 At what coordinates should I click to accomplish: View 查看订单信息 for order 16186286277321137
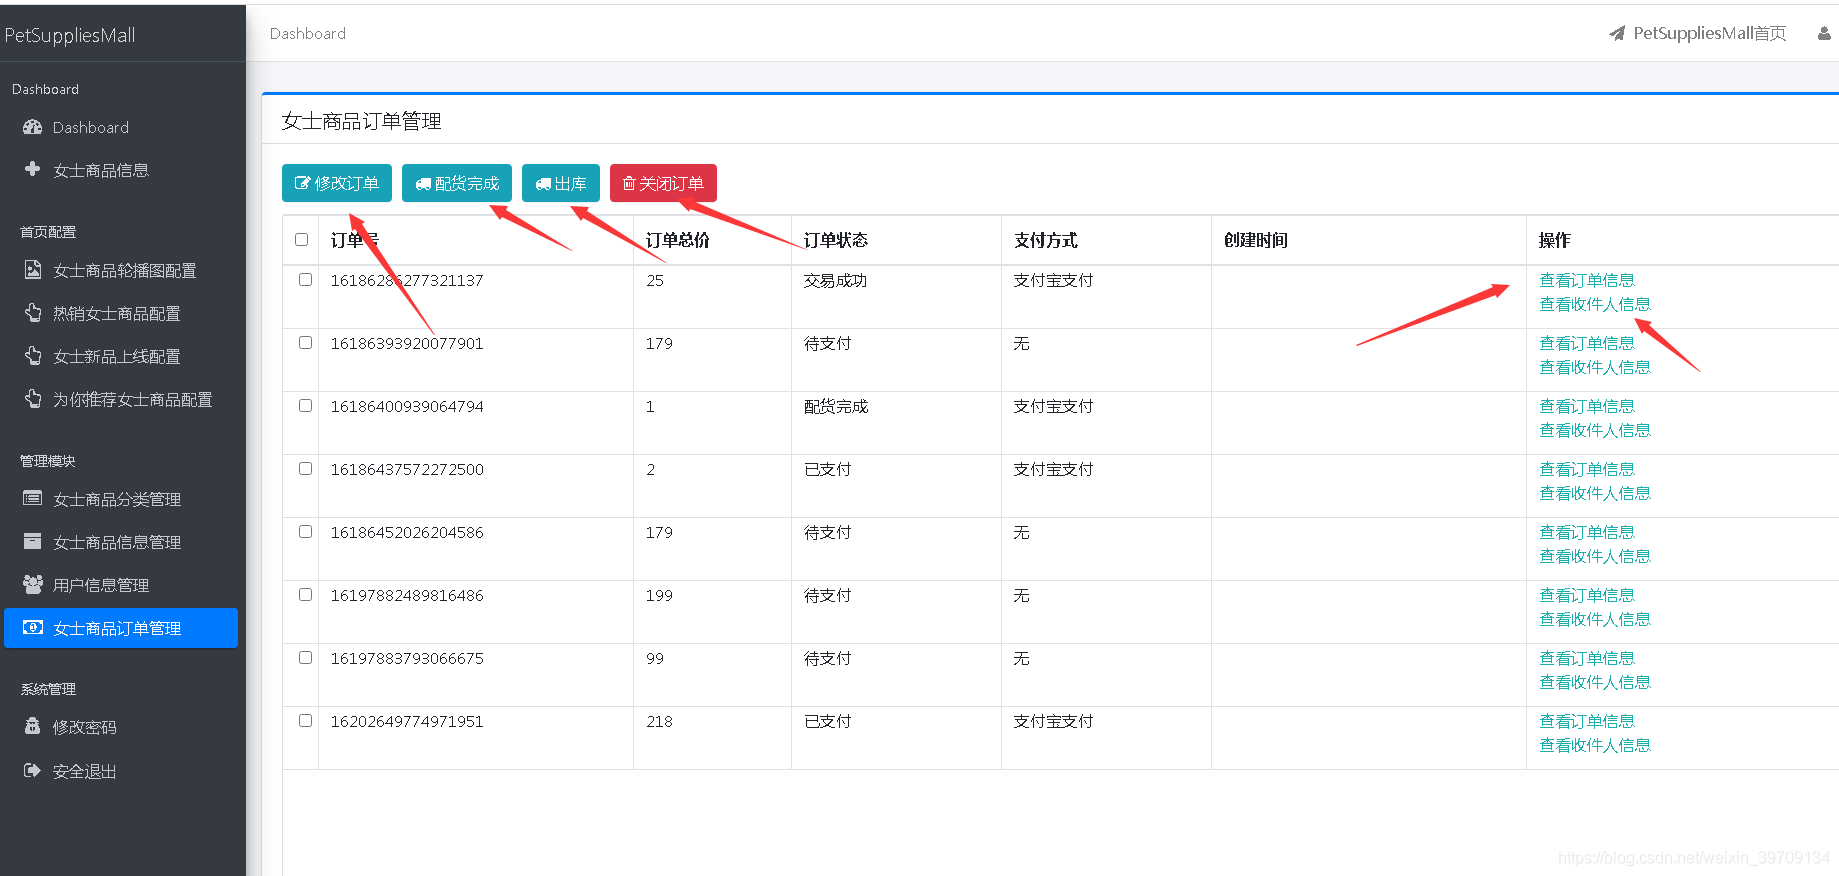click(x=1587, y=280)
